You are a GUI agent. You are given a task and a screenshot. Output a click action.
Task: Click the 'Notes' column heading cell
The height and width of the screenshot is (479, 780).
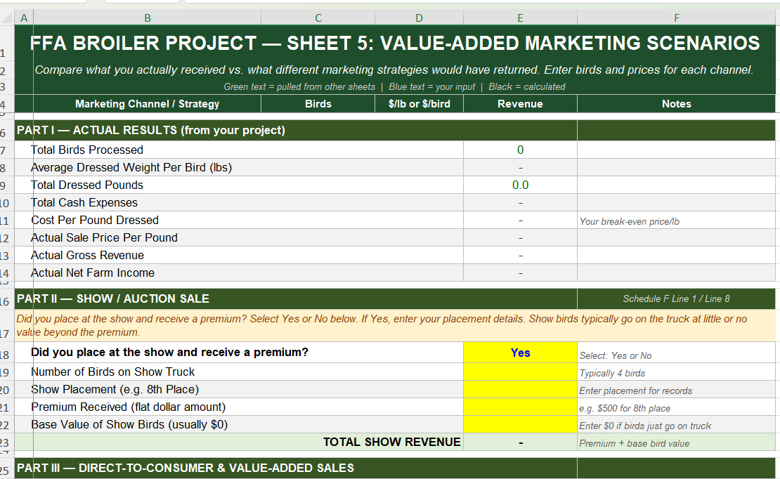(677, 104)
